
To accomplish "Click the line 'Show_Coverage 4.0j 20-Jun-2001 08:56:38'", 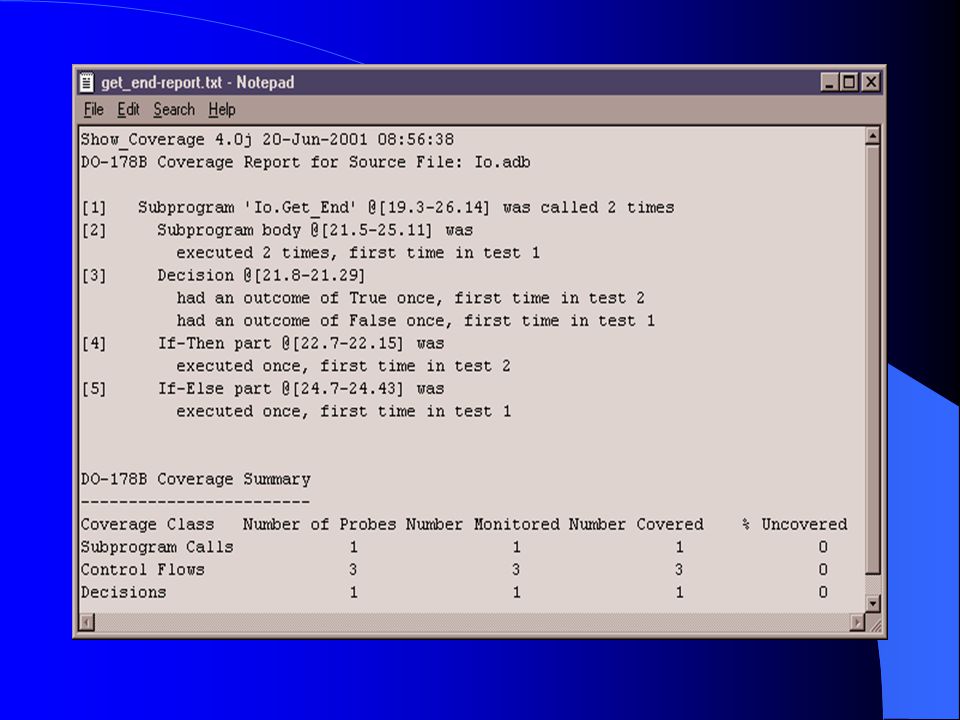I will (x=268, y=140).
